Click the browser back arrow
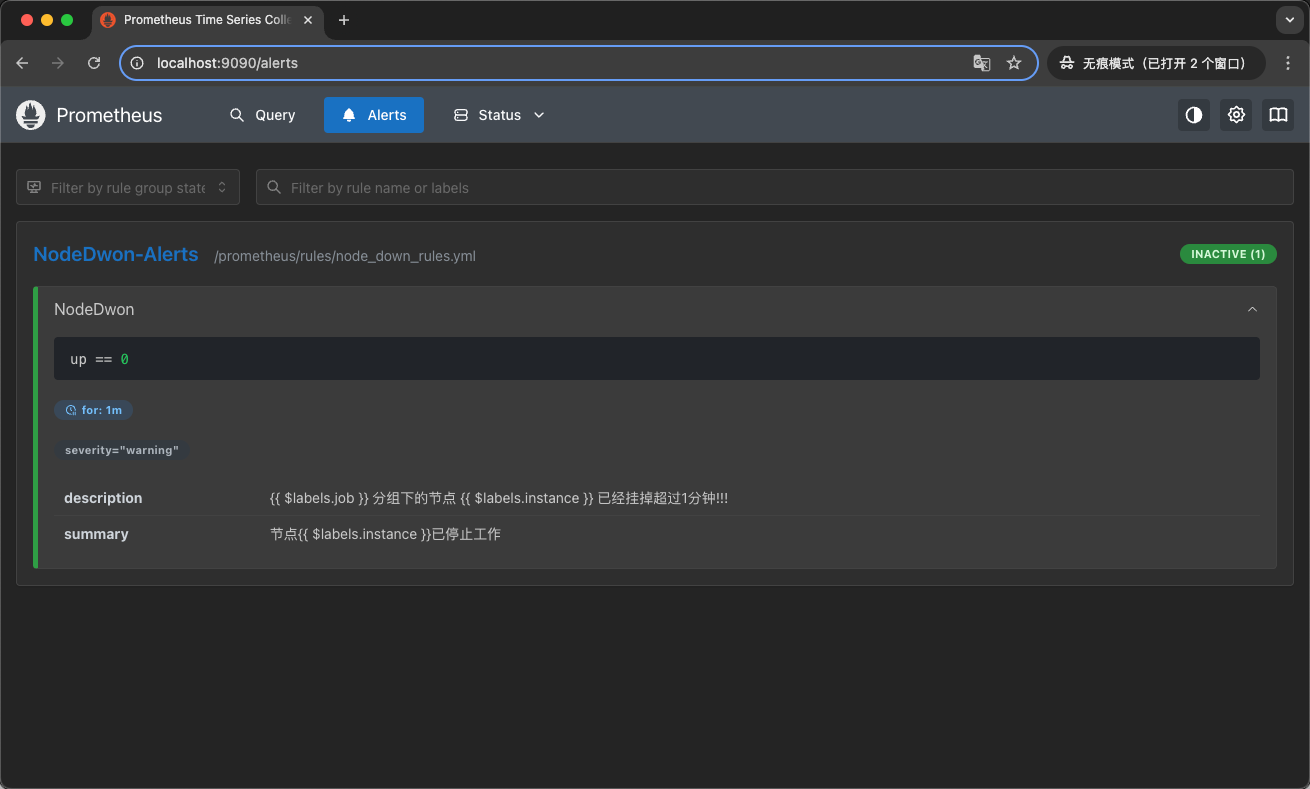This screenshot has width=1310, height=789. (x=22, y=62)
